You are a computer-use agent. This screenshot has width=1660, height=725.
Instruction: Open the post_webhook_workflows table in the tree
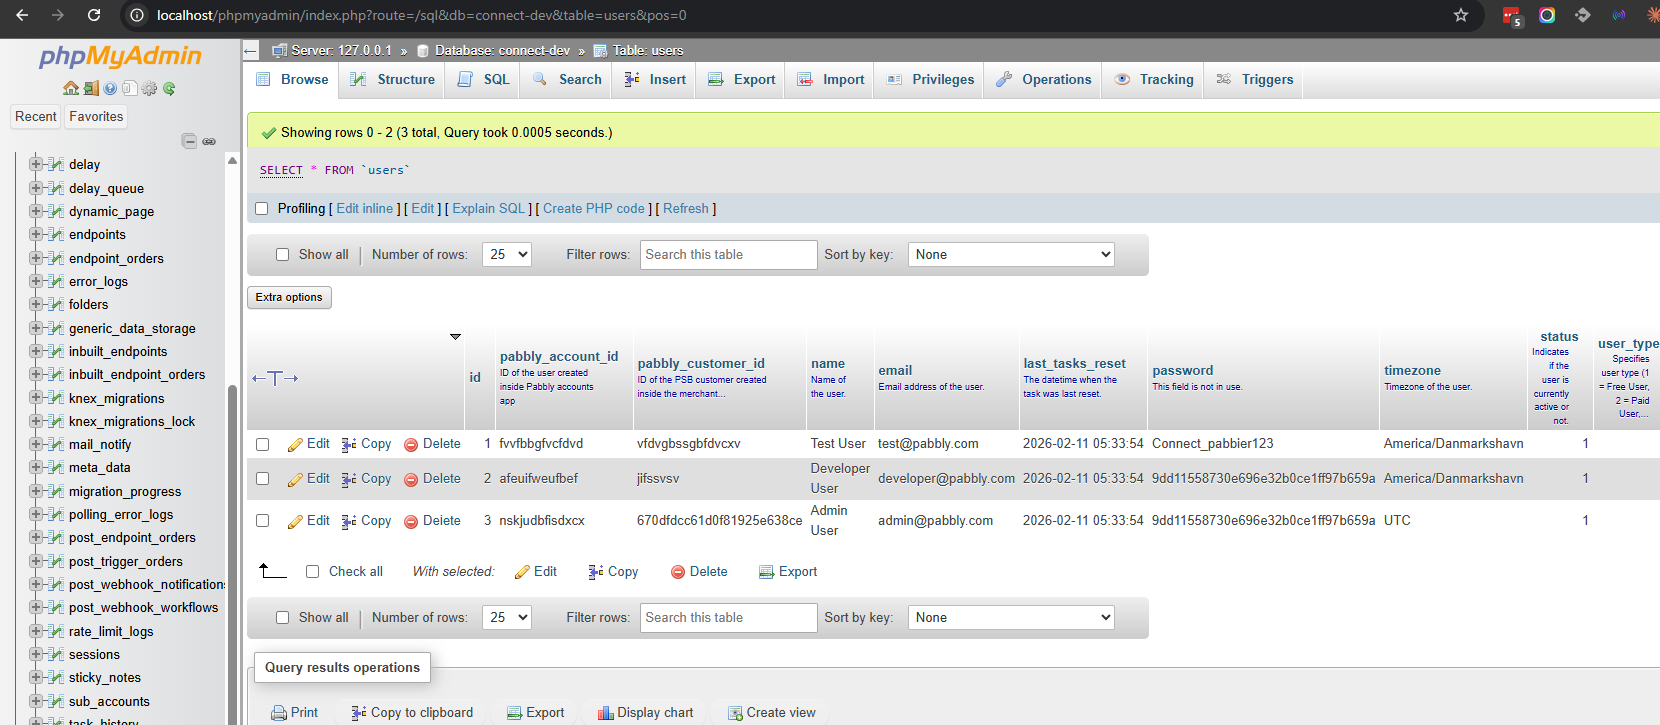tap(143, 608)
